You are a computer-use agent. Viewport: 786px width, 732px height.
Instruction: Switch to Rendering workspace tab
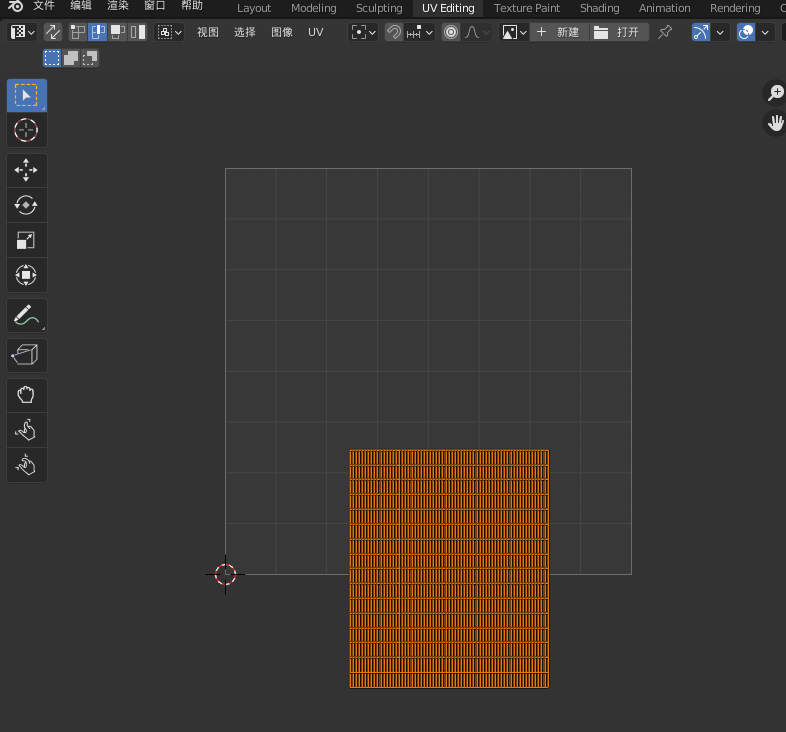click(x=735, y=8)
